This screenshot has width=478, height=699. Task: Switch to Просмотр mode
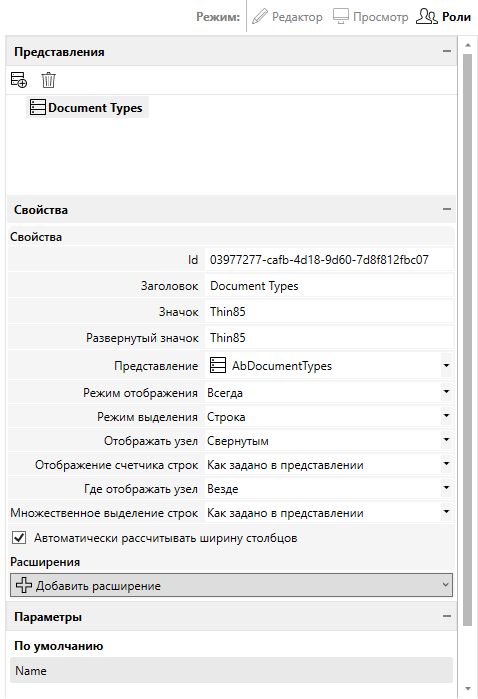[371, 17]
